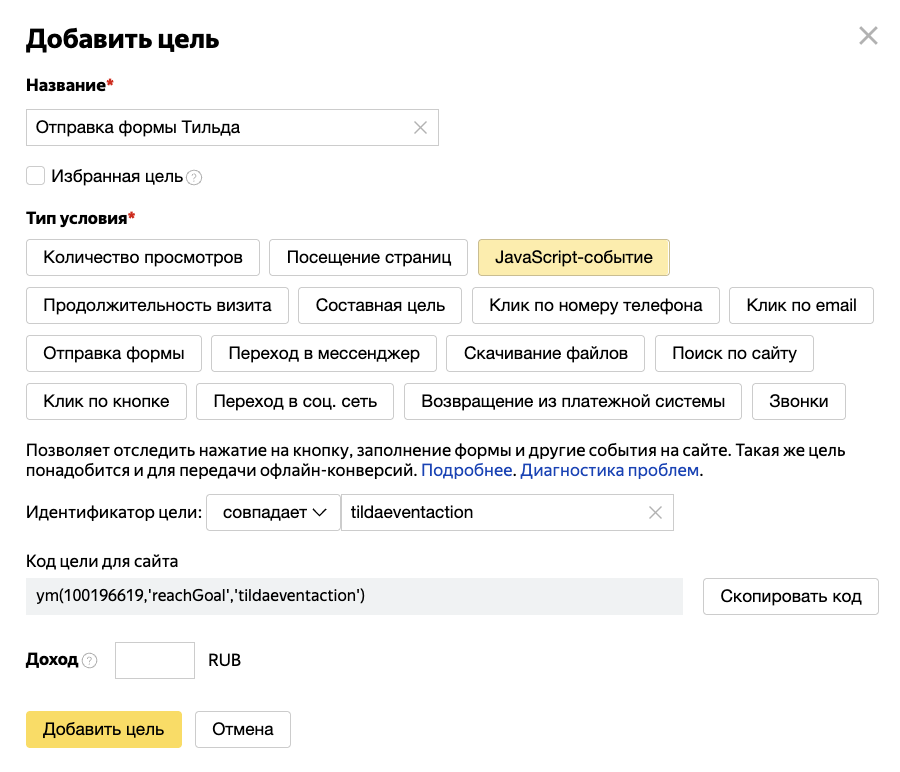
Task: Clear the text in the Название field
Action: 420,127
